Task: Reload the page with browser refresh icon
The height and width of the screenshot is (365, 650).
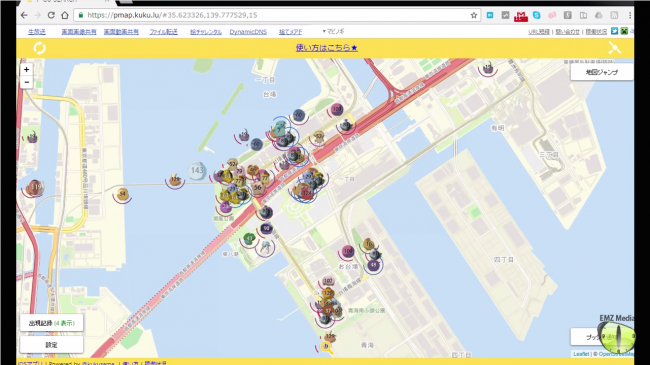Action: (51, 15)
